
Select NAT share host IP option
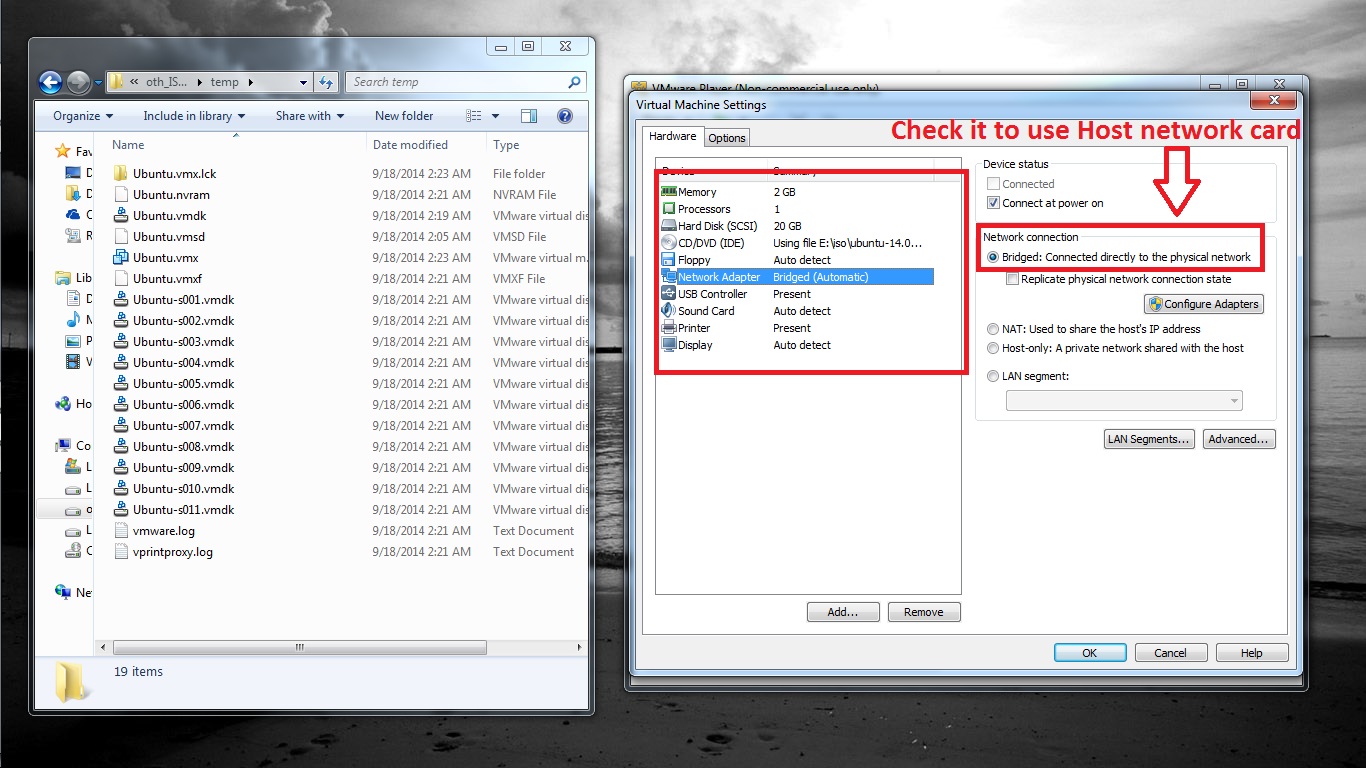[993, 329]
